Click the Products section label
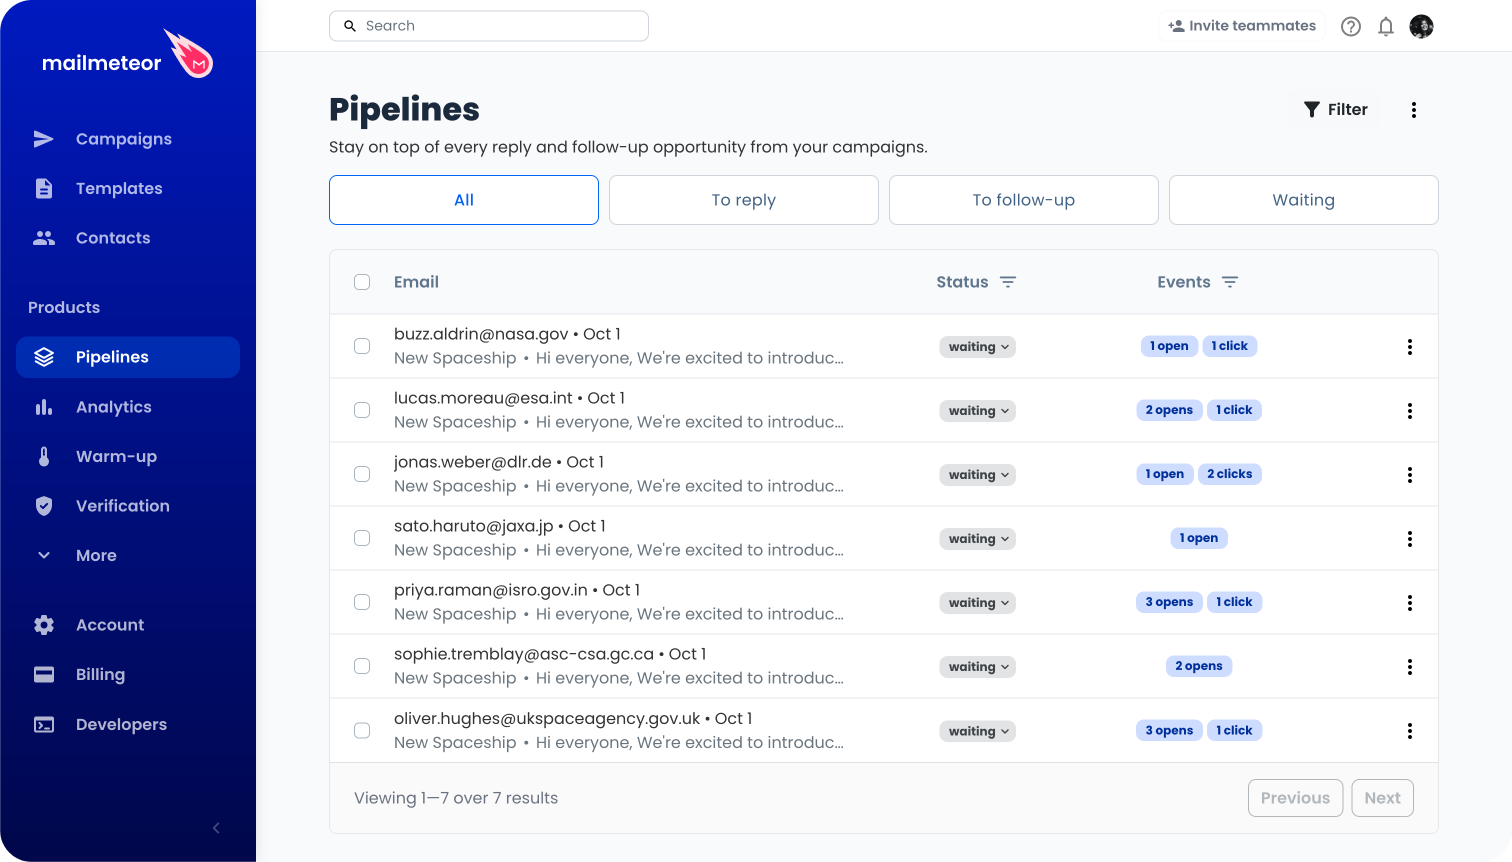 click(x=64, y=307)
